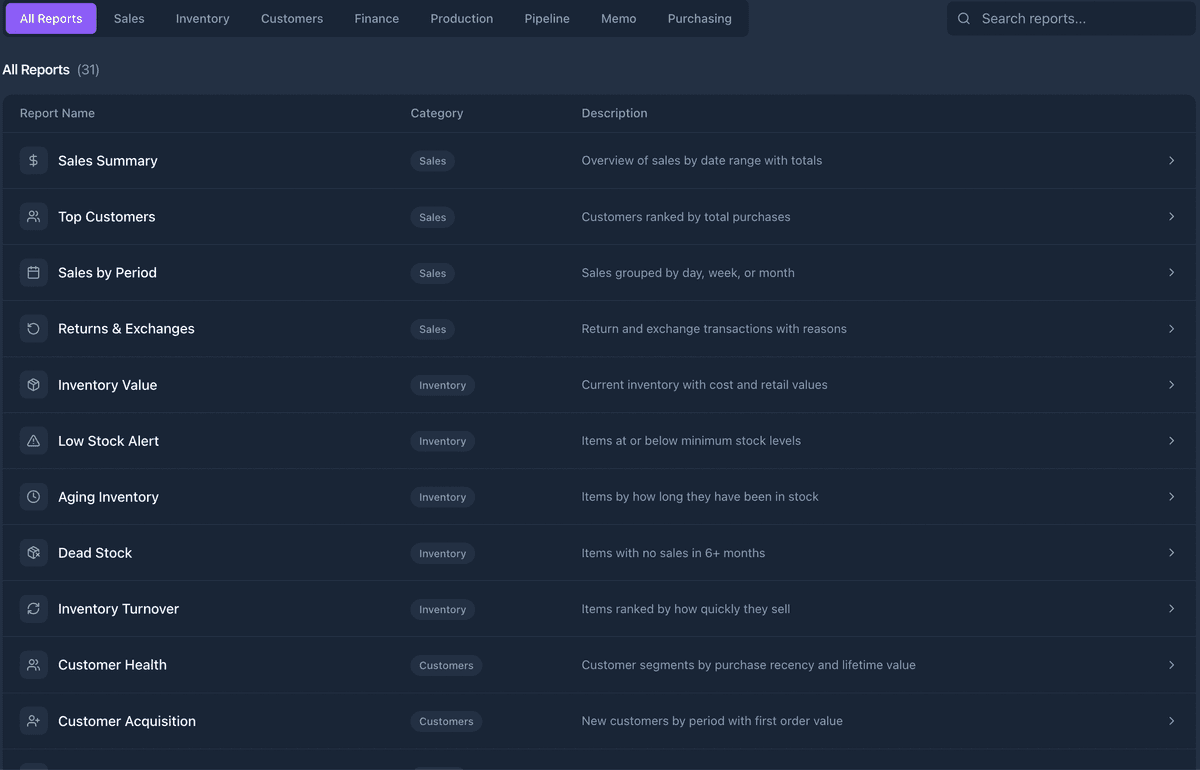Click 'Items ranked by how quickly they sell'
This screenshot has height=770, width=1200.
(686, 608)
